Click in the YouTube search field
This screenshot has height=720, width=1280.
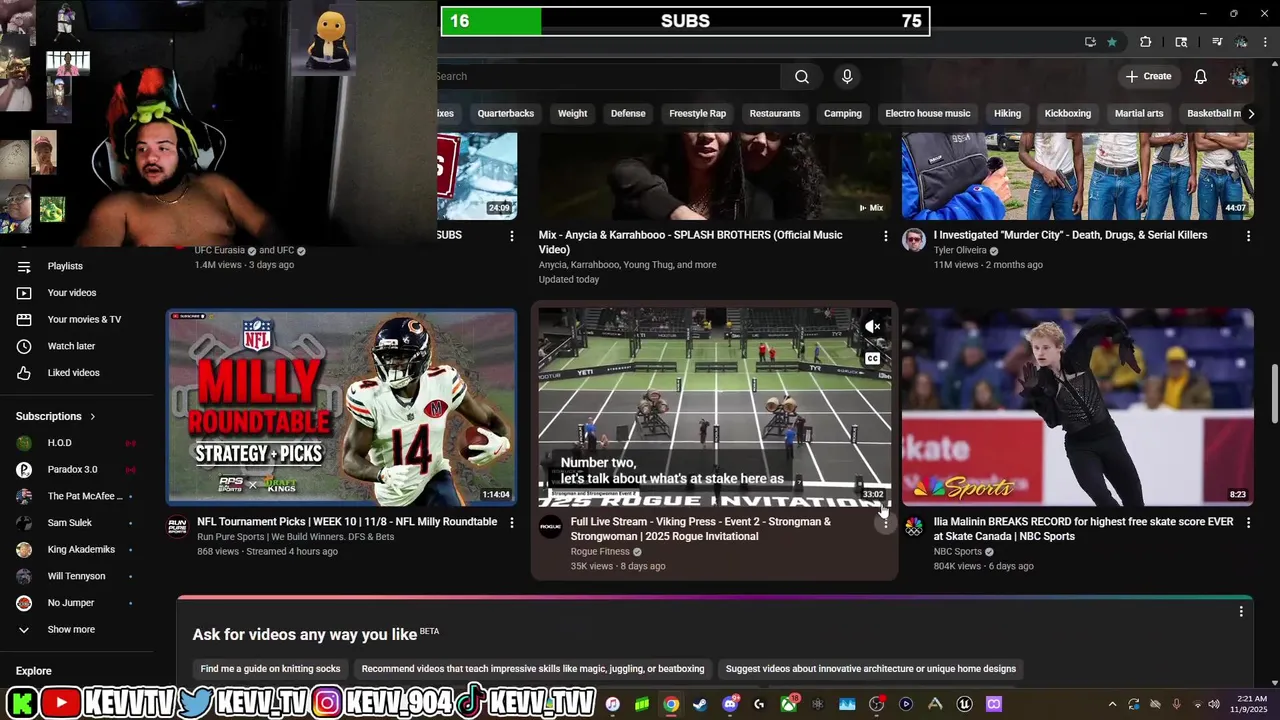[608, 77]
